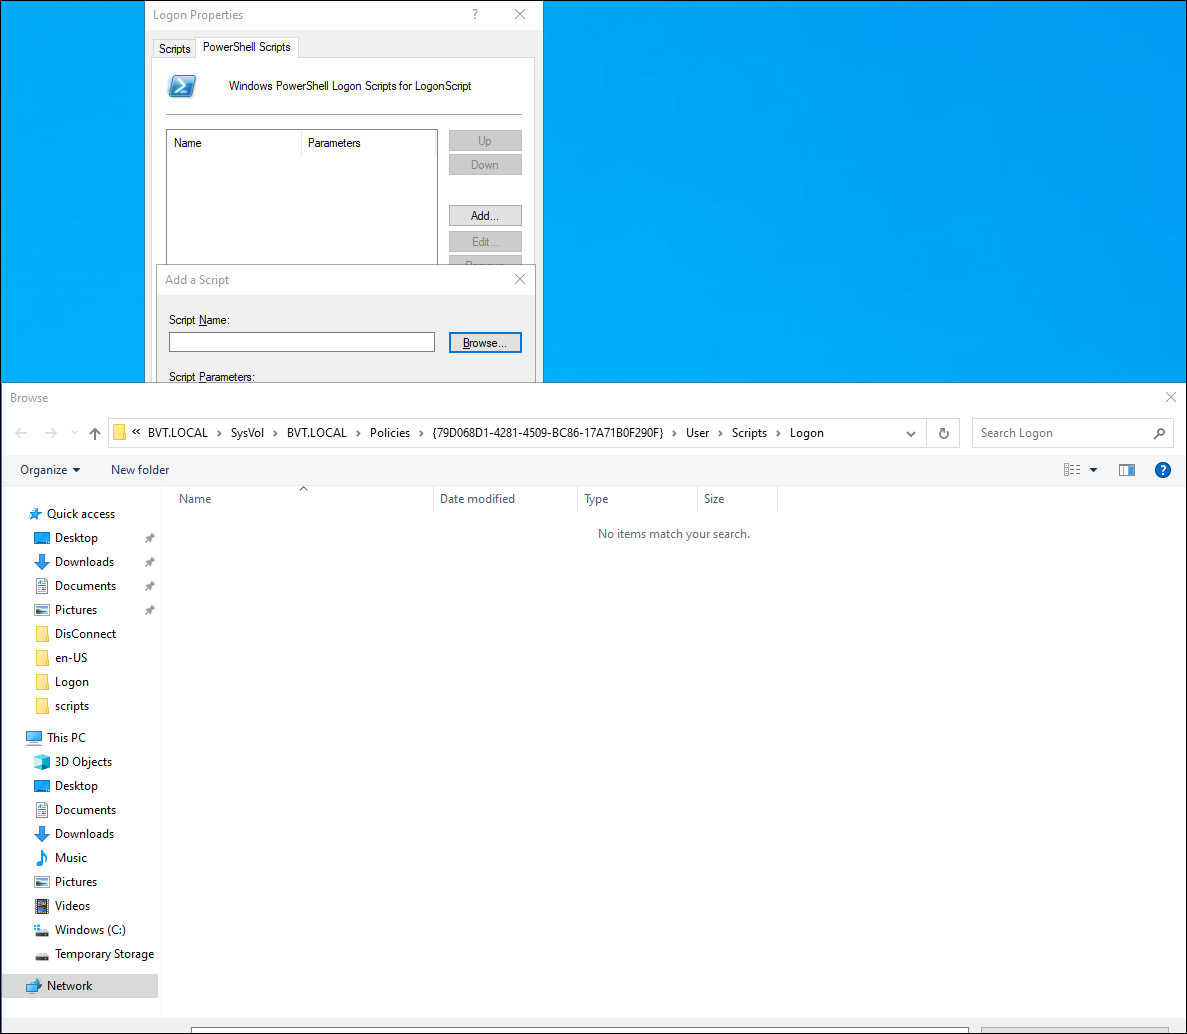Open Help in Browse dialog
The height and width of the screenshot is (1034, 1187).
pos(1163,470)
